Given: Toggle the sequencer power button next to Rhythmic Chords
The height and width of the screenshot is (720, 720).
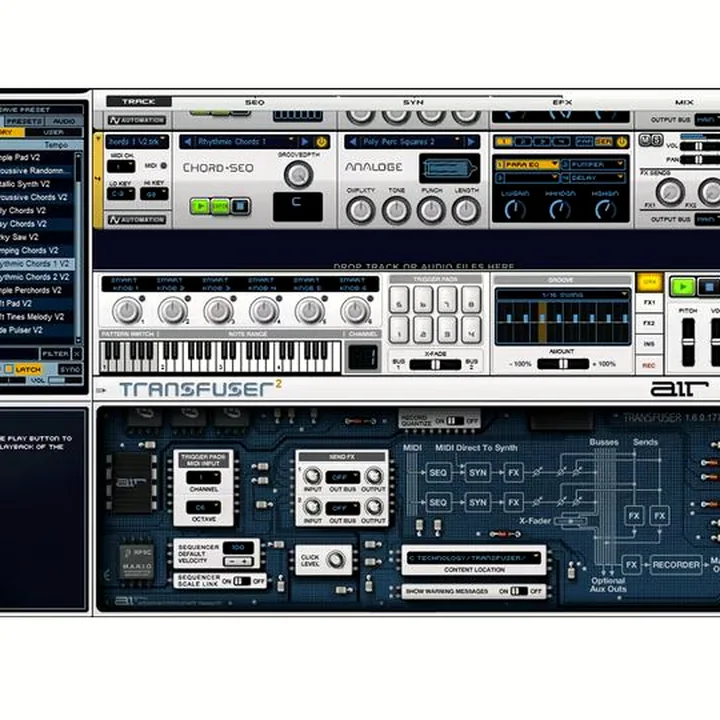Looking at the screenshot, I should (321, 142).
